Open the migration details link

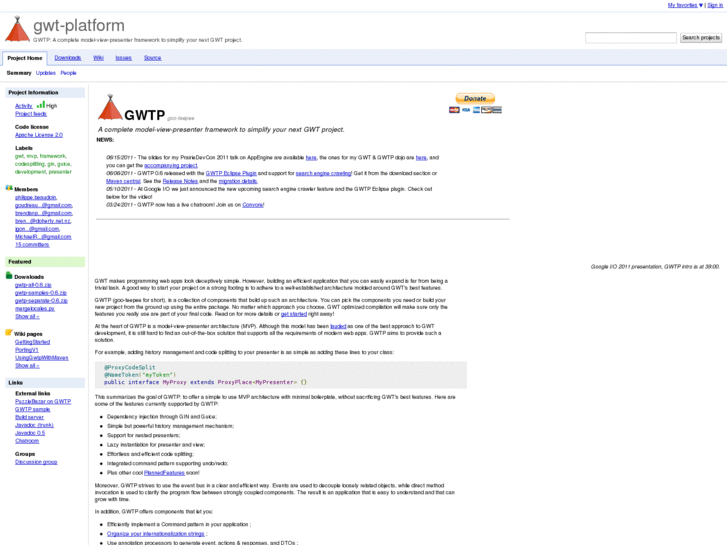coord(238,181)
